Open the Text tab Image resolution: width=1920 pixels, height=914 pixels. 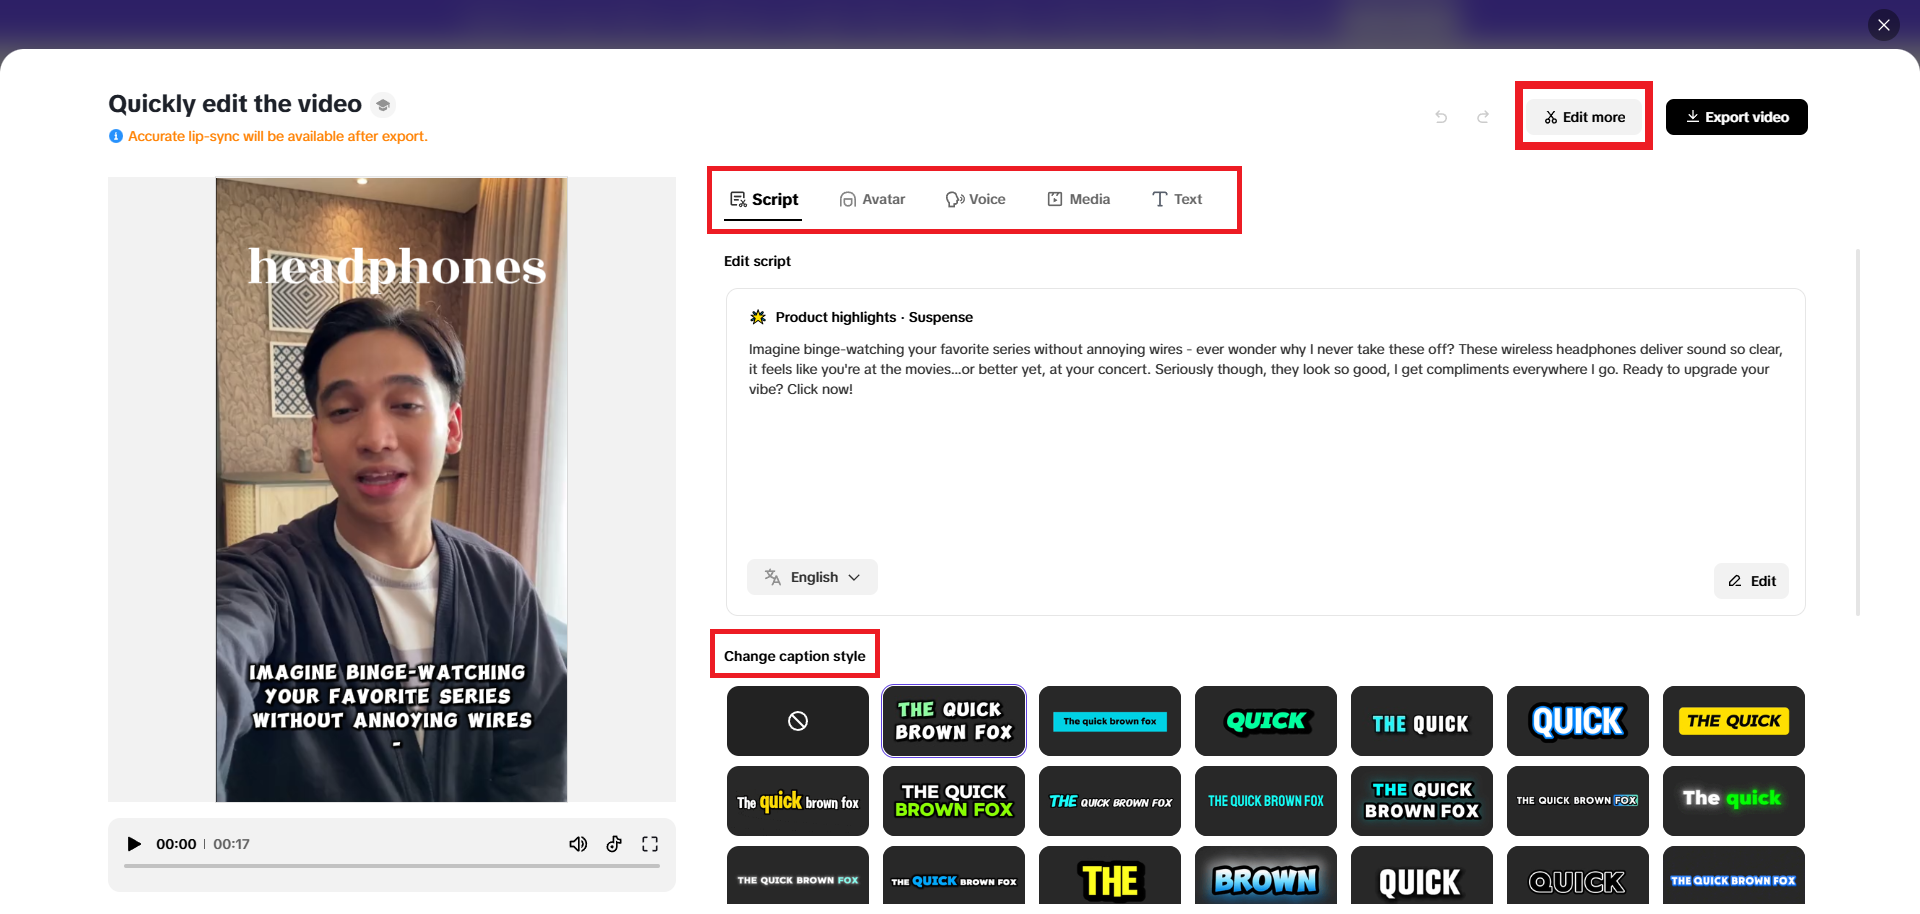[1177, 199]
